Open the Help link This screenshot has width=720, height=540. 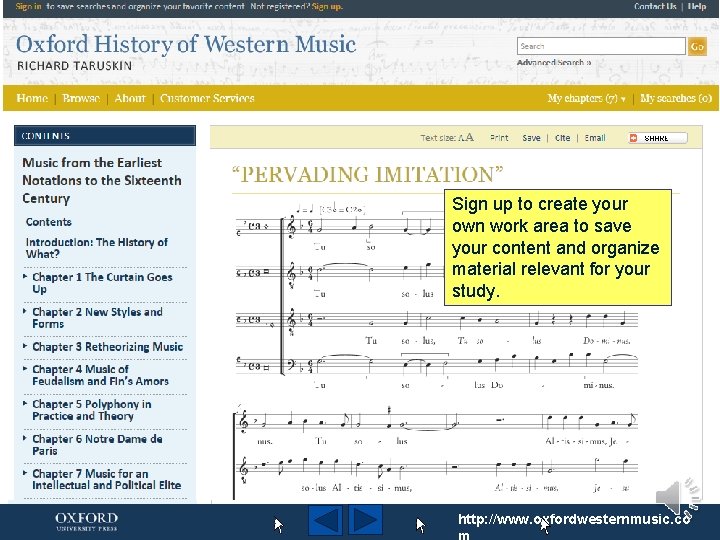point(697,6)
